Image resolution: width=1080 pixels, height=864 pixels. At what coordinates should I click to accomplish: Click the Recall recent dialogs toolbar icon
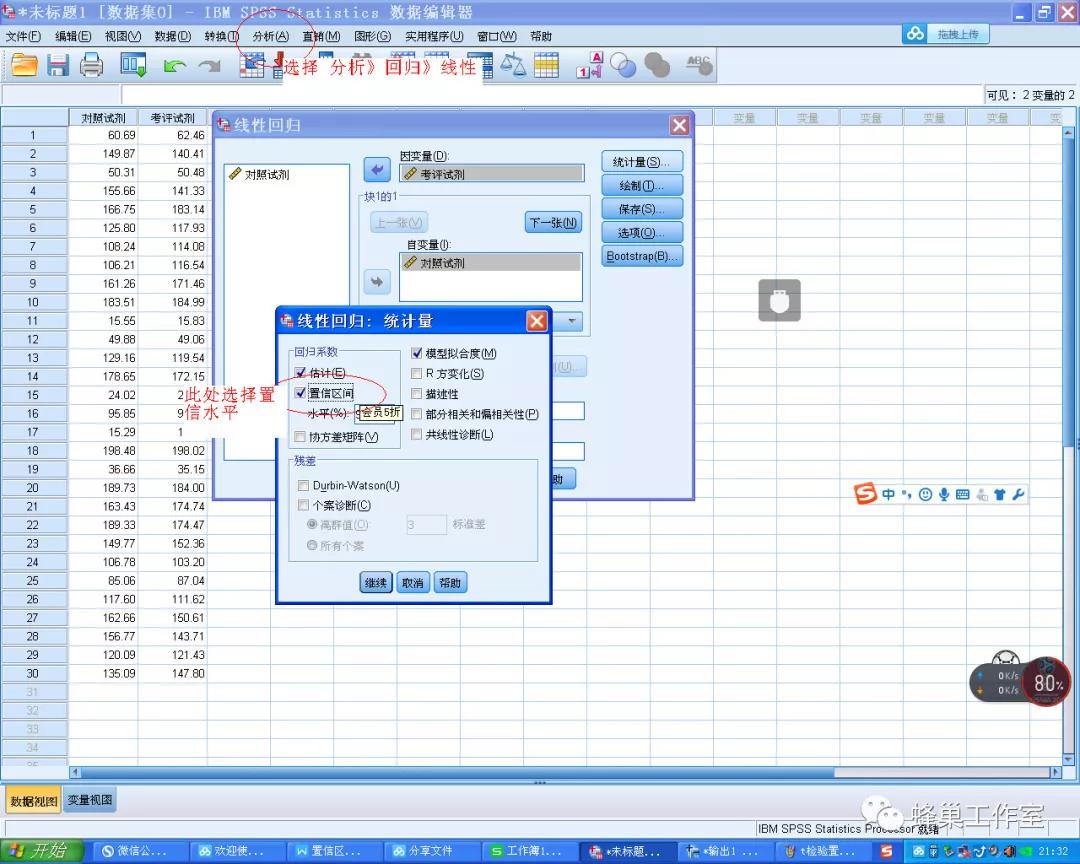pyautogui.click(x=133, y=66)
